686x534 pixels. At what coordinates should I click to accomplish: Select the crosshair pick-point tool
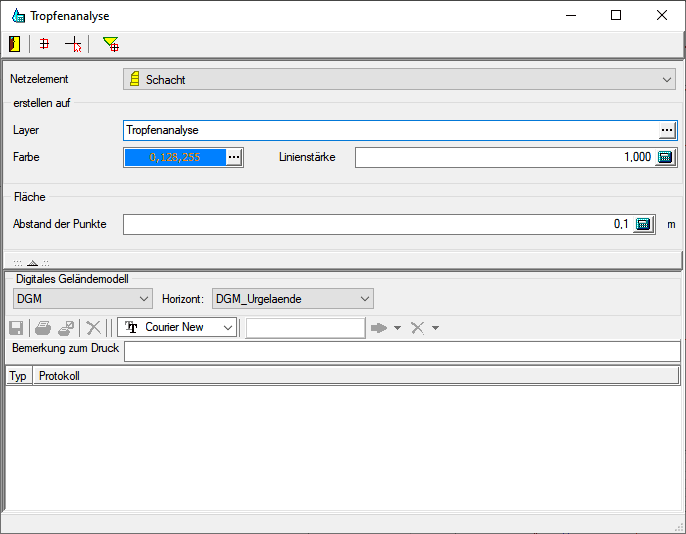[x=72, y=44]
